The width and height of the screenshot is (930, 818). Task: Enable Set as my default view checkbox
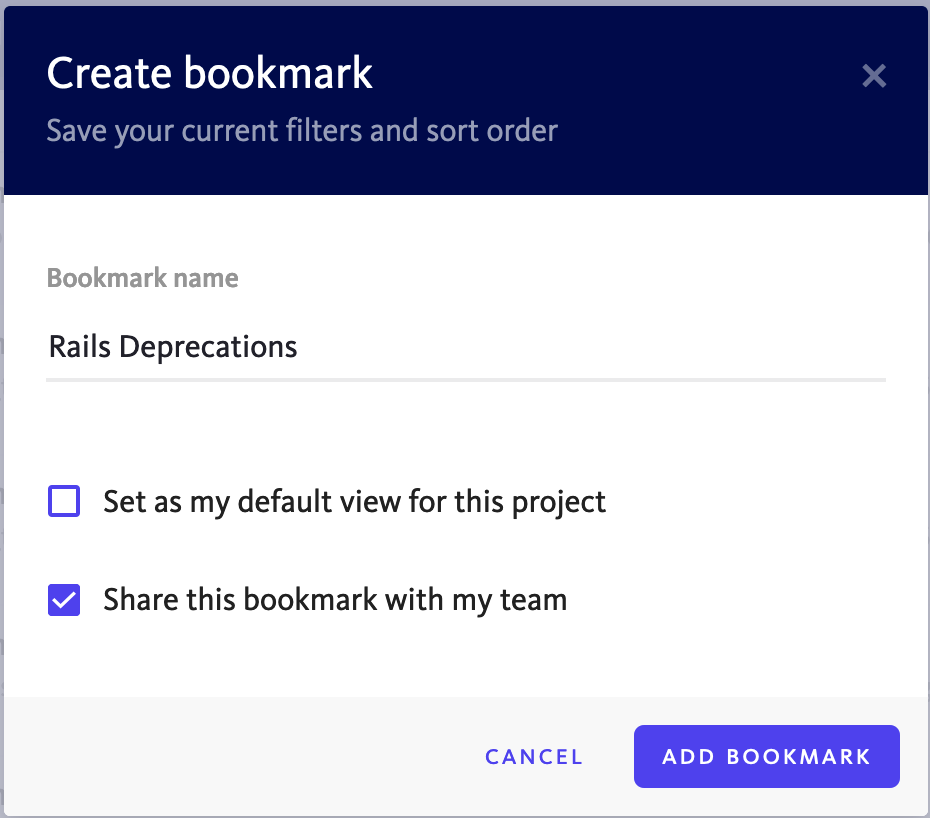click(64, 501)
